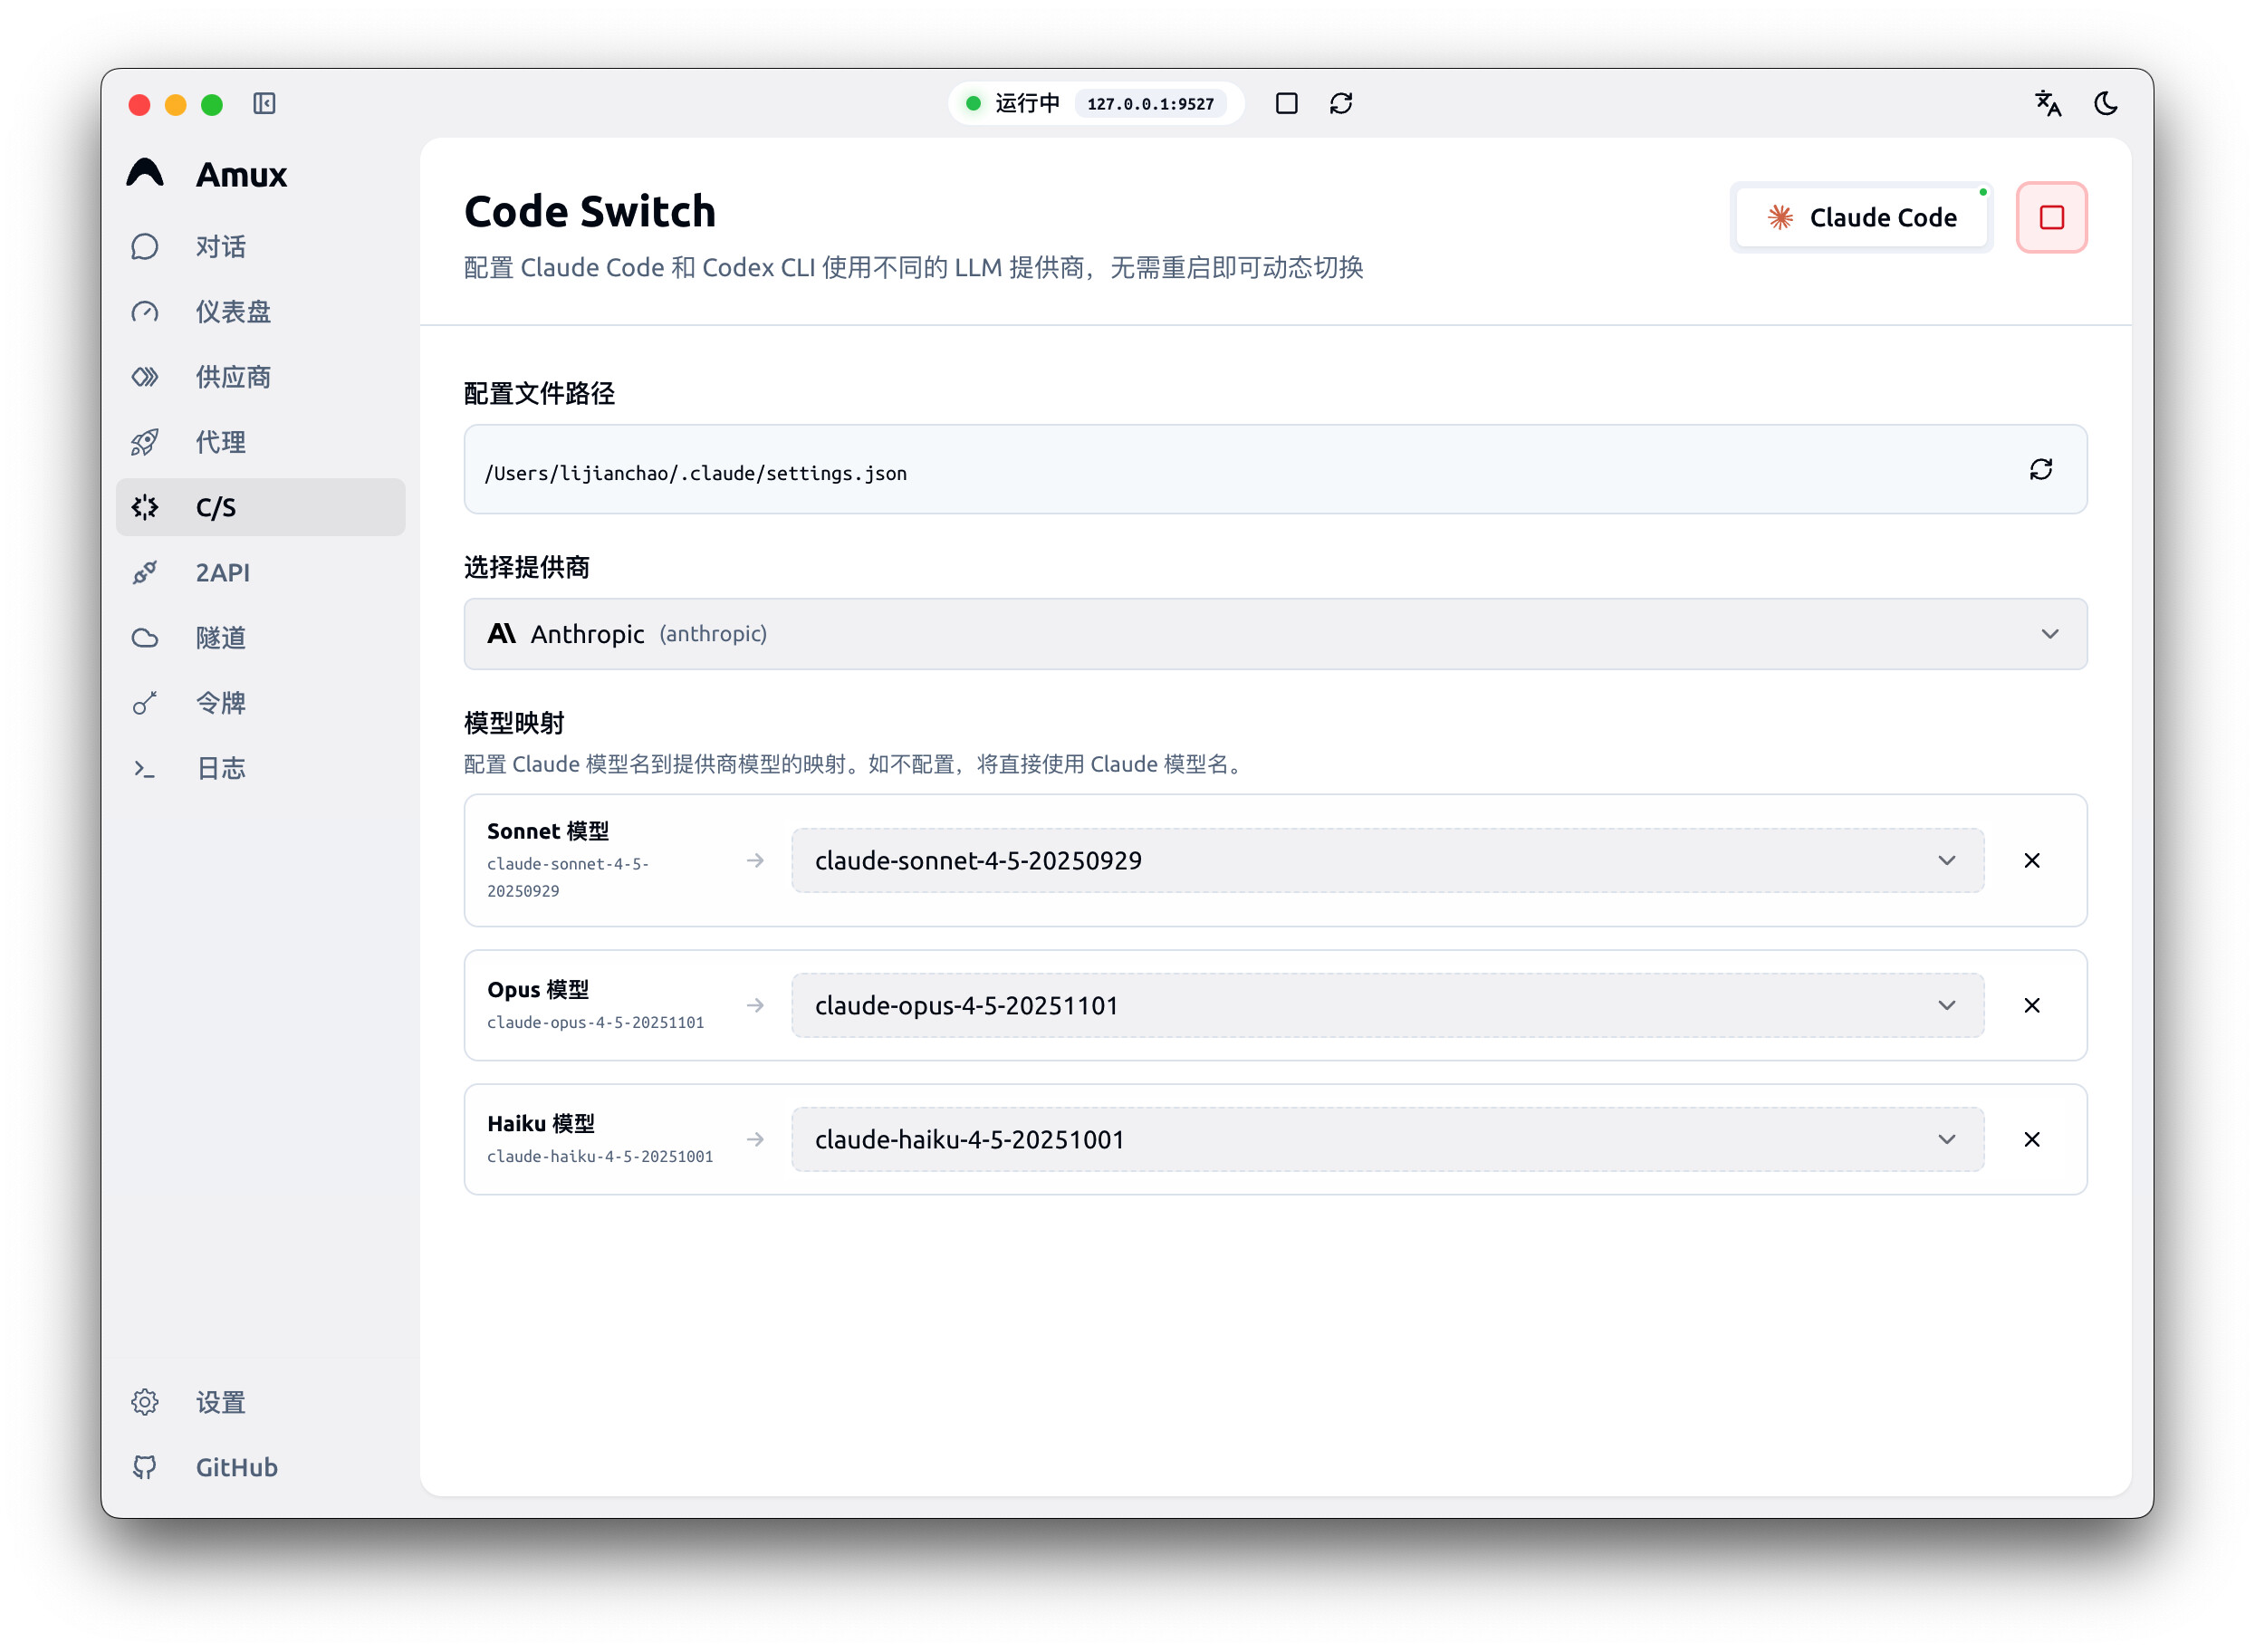This screenshot has width=2255, height=1652.
Task: Open 供应商 providers page in sidebar
Action: point(232,377)
